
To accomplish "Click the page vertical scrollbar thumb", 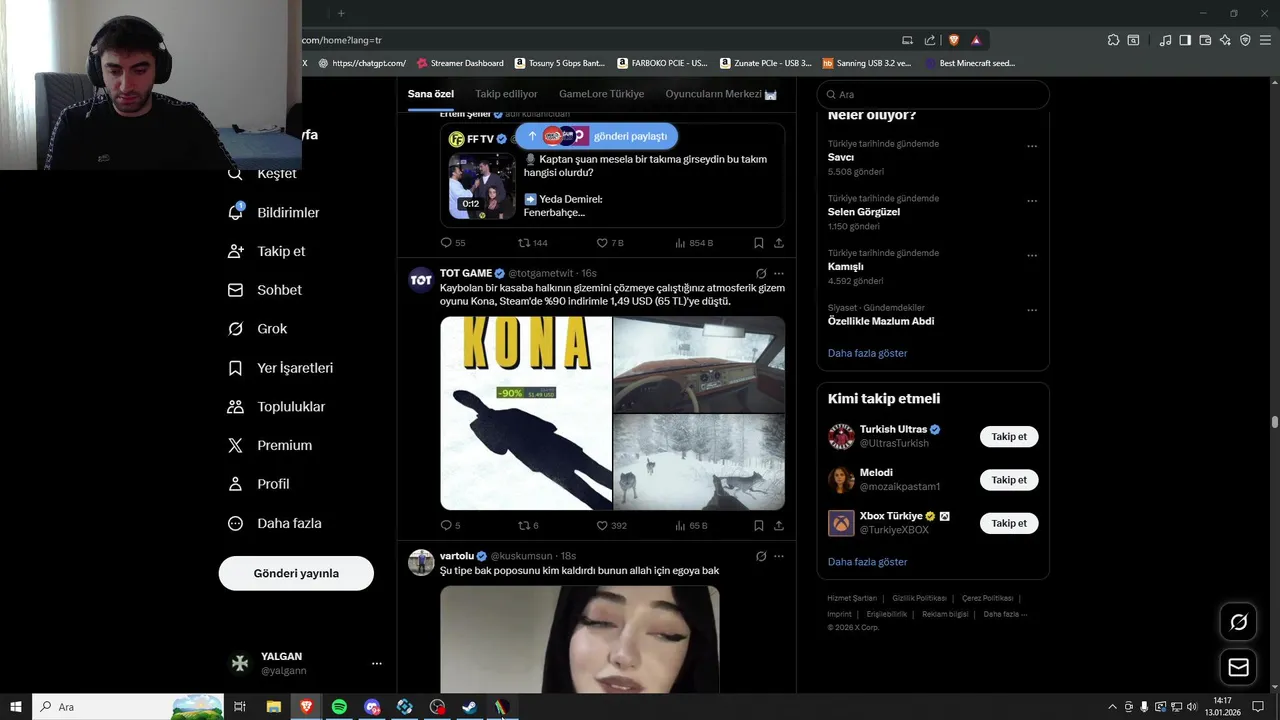I will tap(1274, 422).
